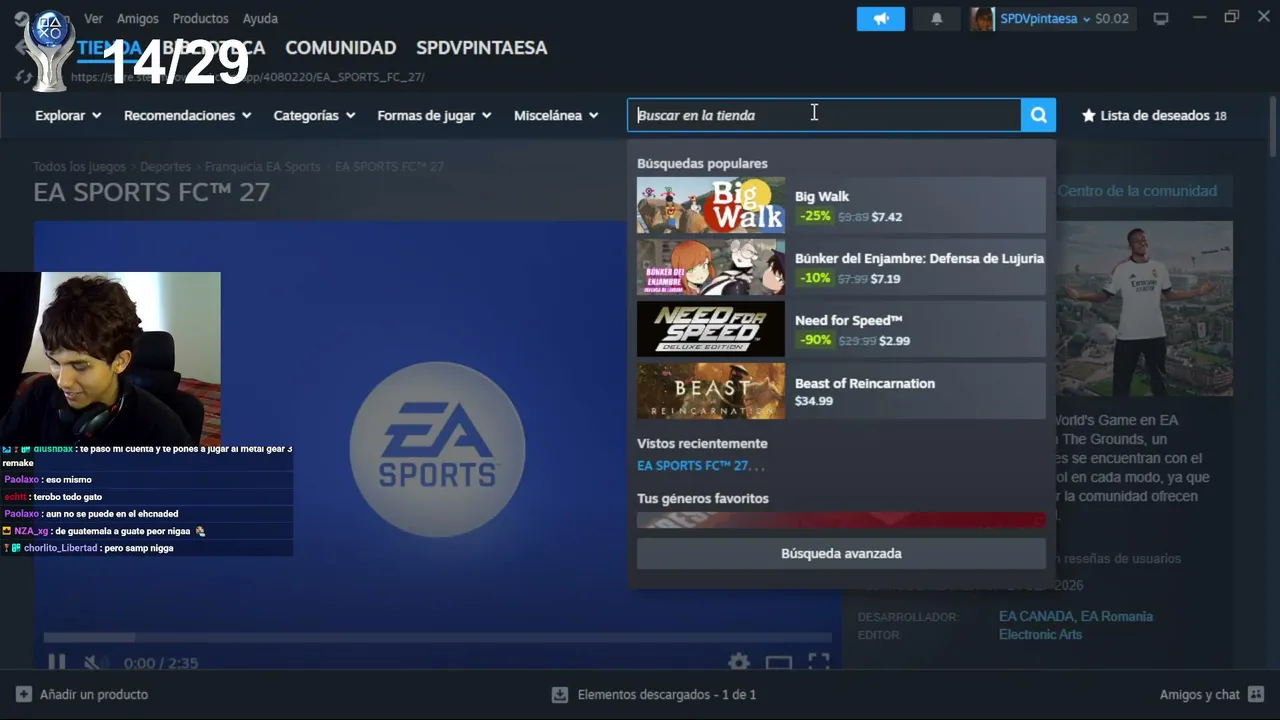Open the Amigos y chat icon

click(x=1256, y=694)
